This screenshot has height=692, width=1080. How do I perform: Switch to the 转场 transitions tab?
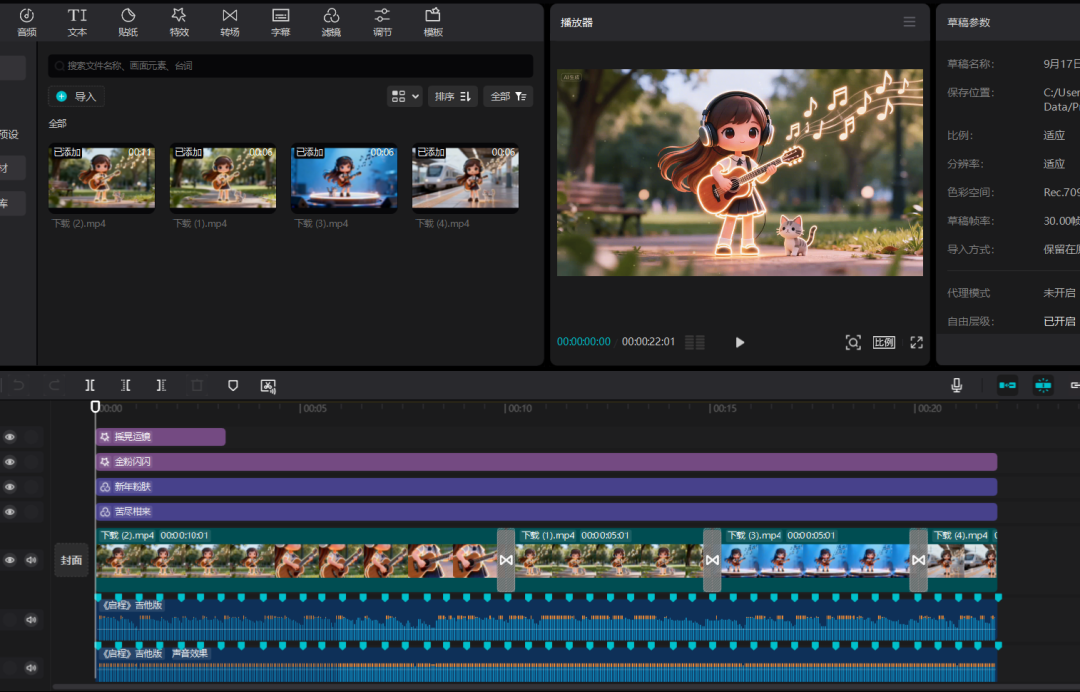pos(230,21)
